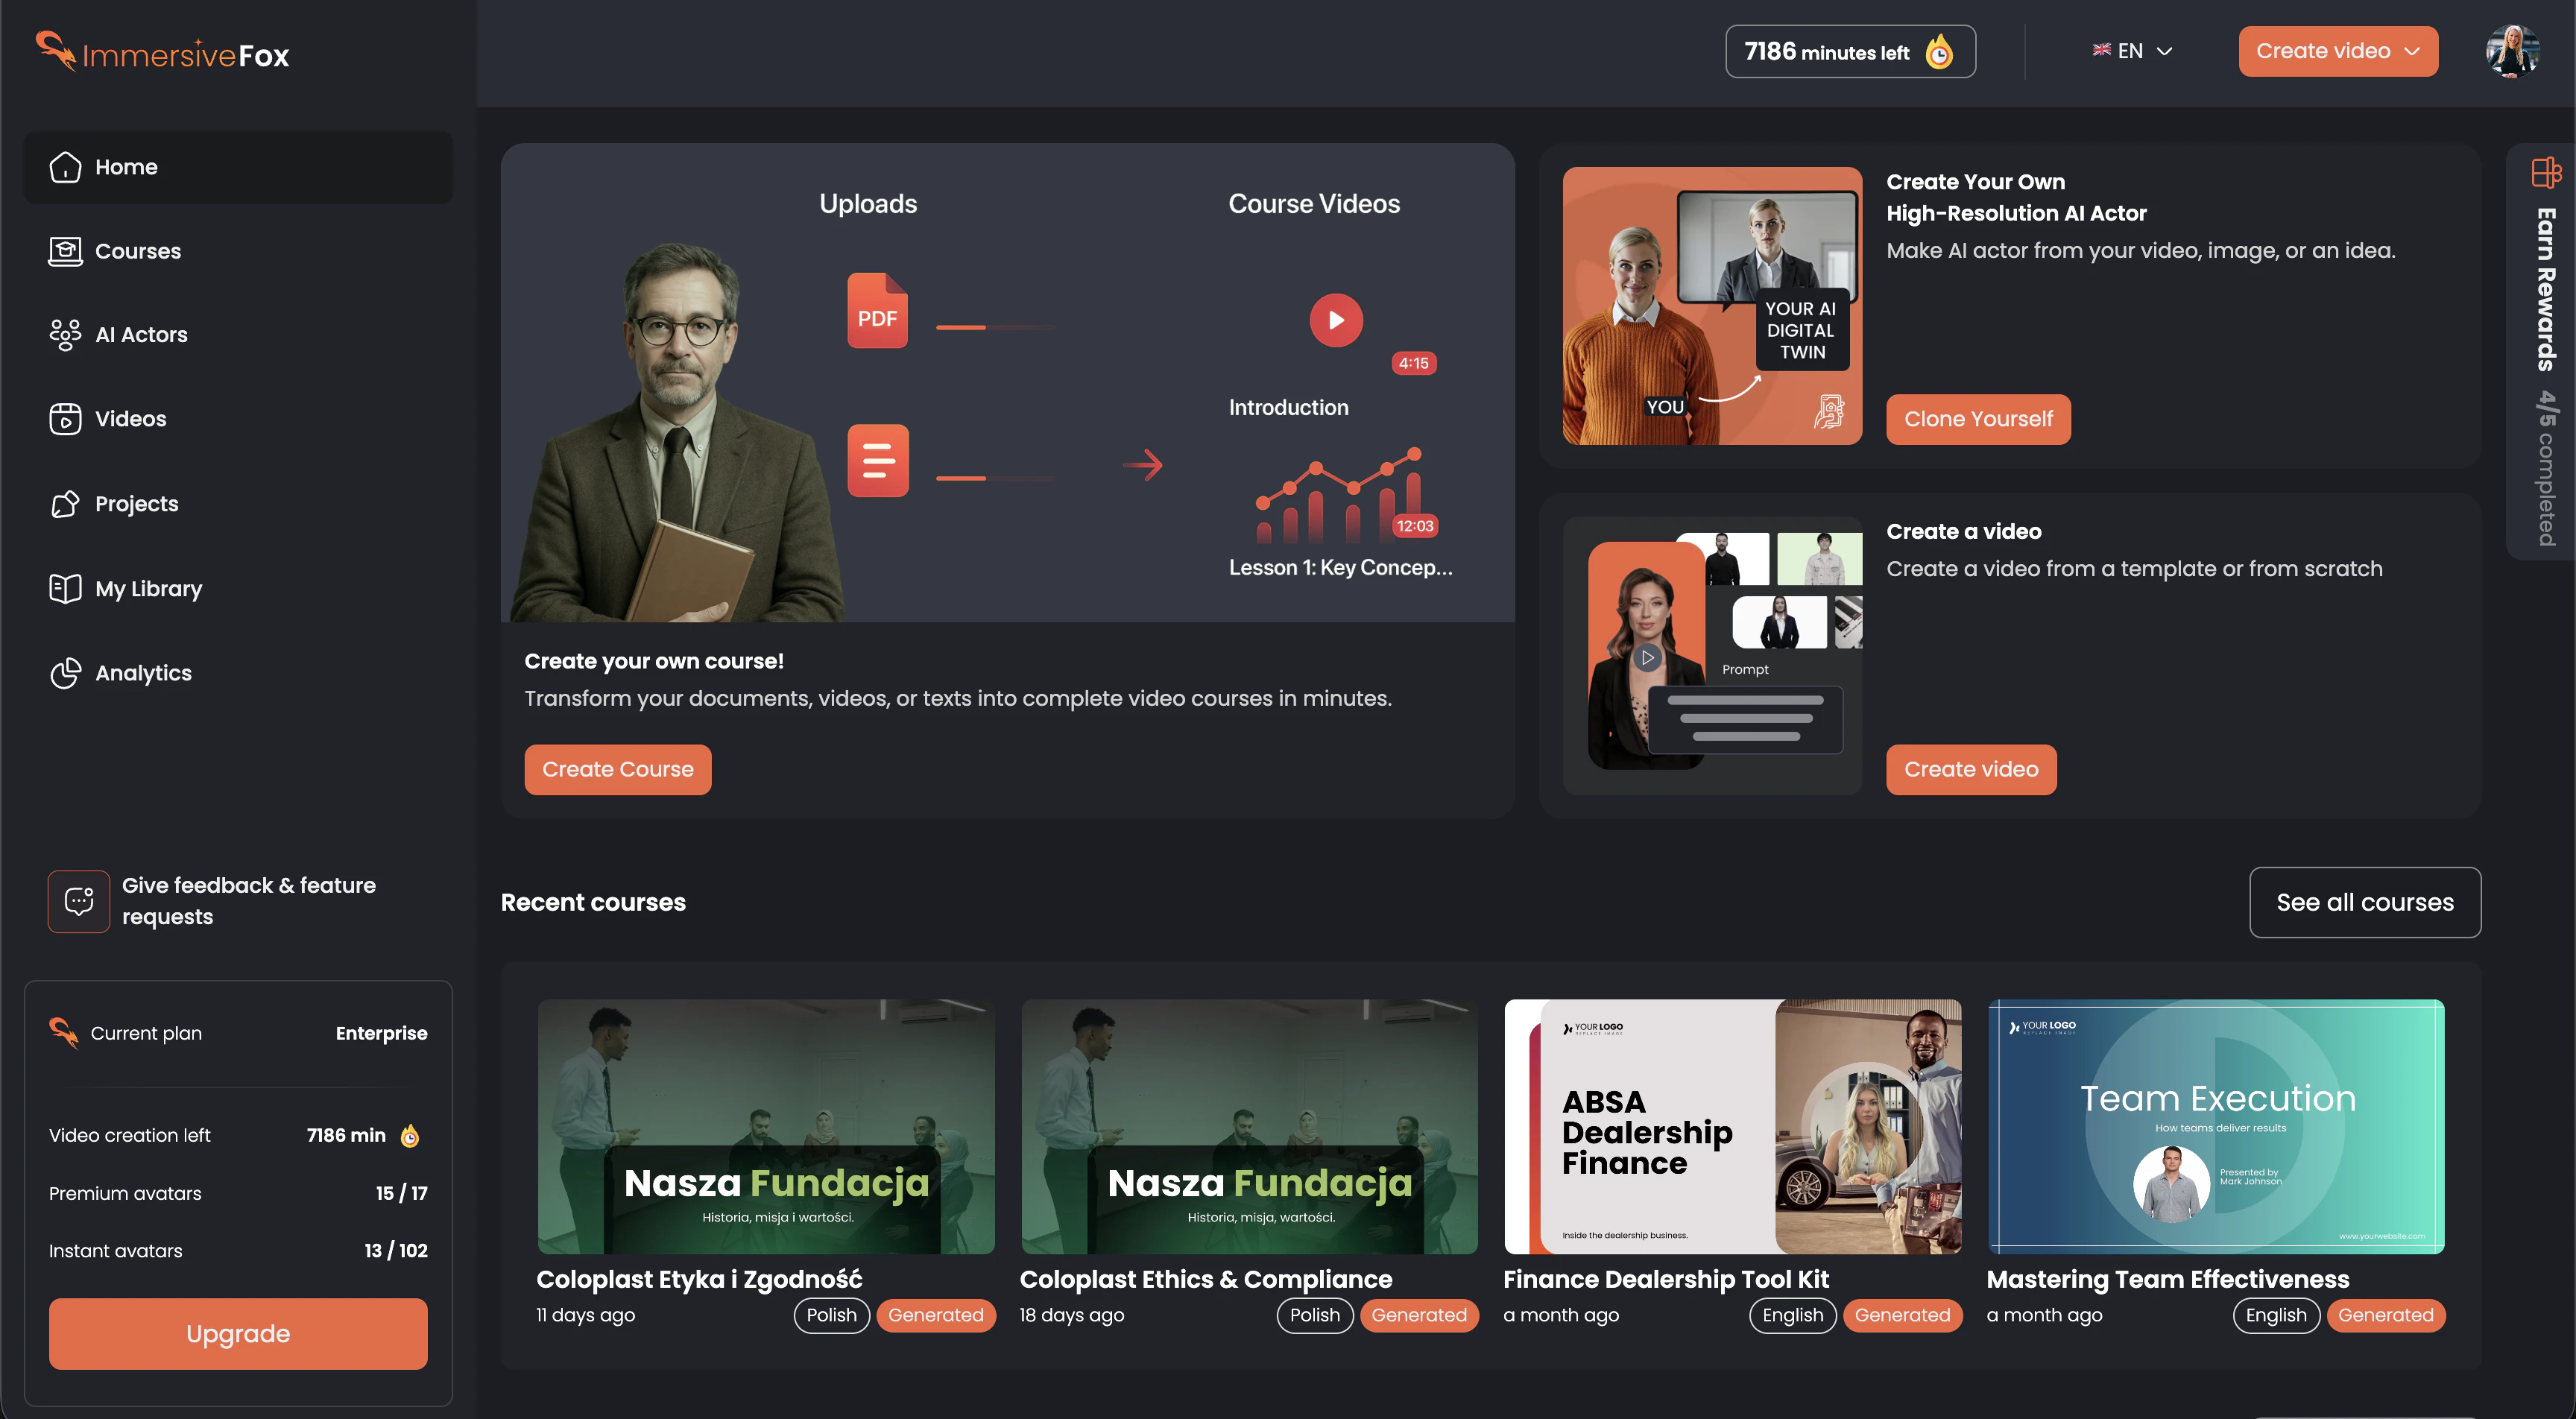Click the See all courses button
Viewport: 2576px width, 1419px height.
[x=2364, y=902]
